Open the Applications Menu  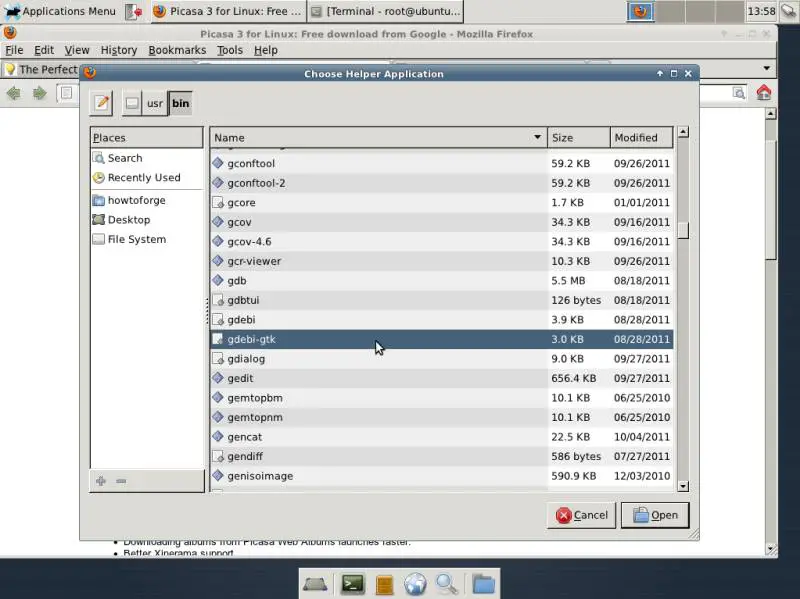[59, 11]
